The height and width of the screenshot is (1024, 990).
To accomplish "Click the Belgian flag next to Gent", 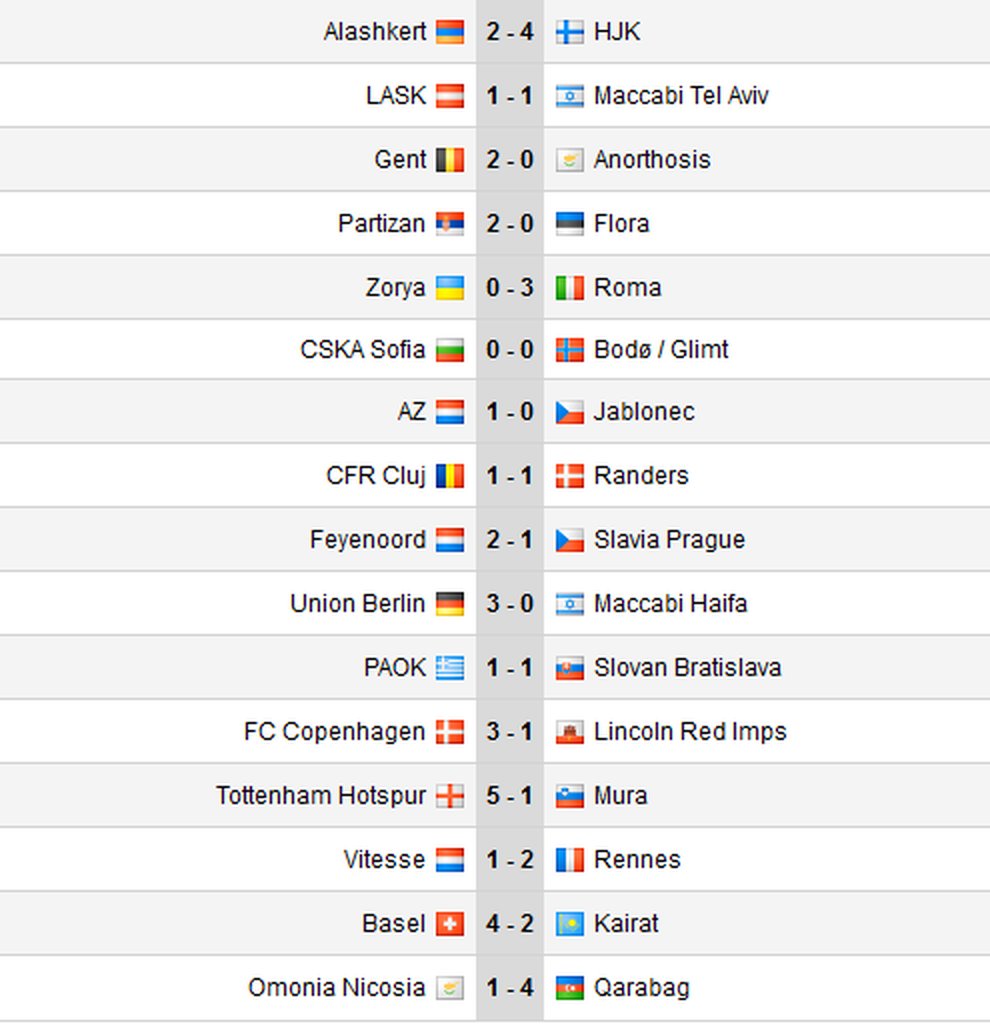I will [x=450, y=160].
